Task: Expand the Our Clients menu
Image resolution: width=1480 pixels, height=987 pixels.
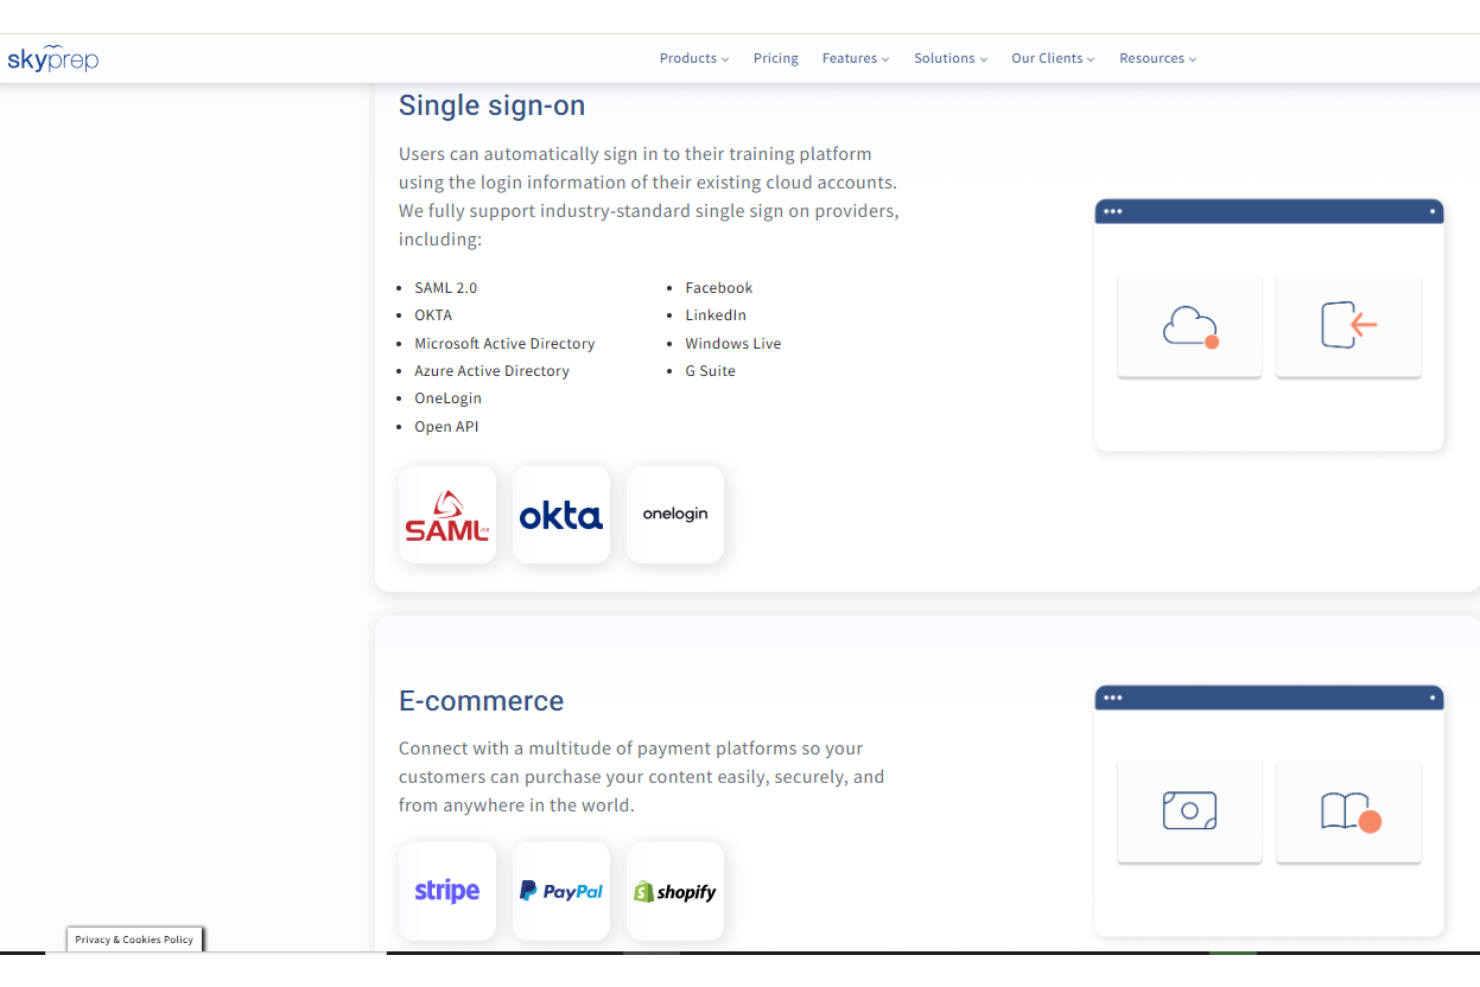Action: pyautogui.click(x=1052, y=58)
